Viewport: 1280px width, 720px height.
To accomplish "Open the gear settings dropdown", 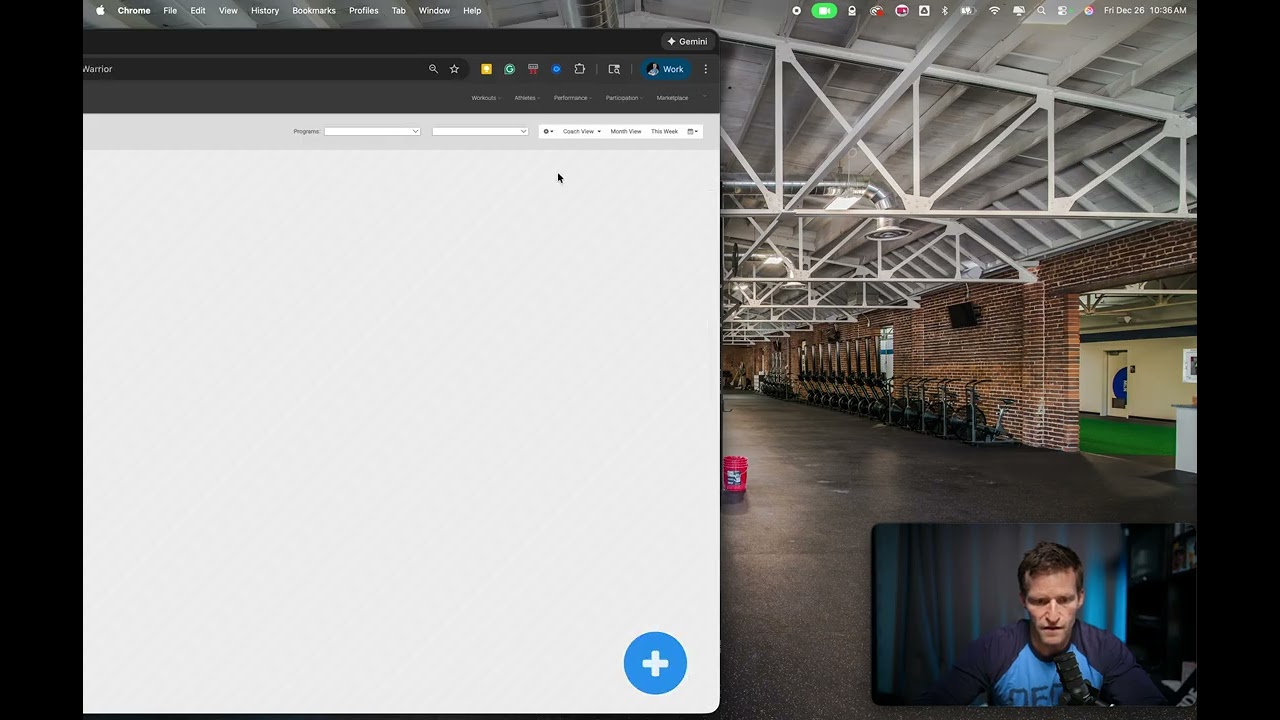I will pyautogui.click(x=548, y=131).
